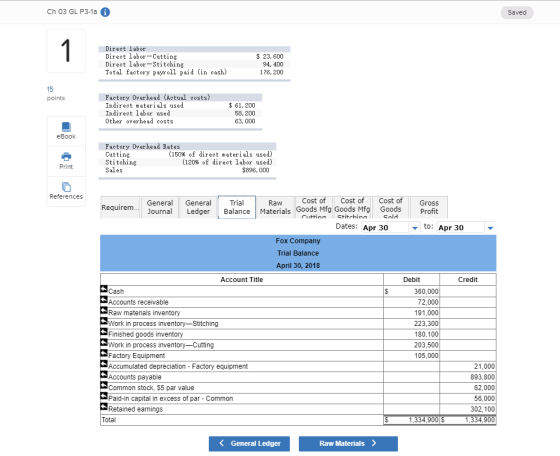Screen dimensions: 560x456
Task: Click the Debit column header
Action: pyautogui.click(x=411, y=280)
